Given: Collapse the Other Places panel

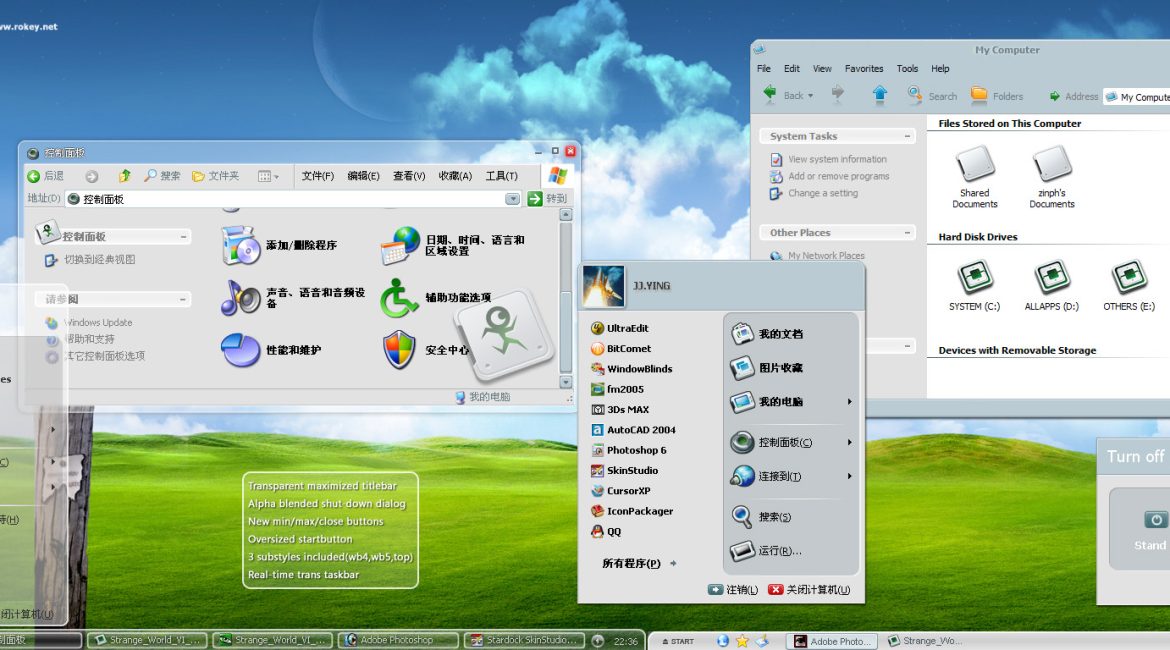Looking at the screenshot, I should coord(907,233).
